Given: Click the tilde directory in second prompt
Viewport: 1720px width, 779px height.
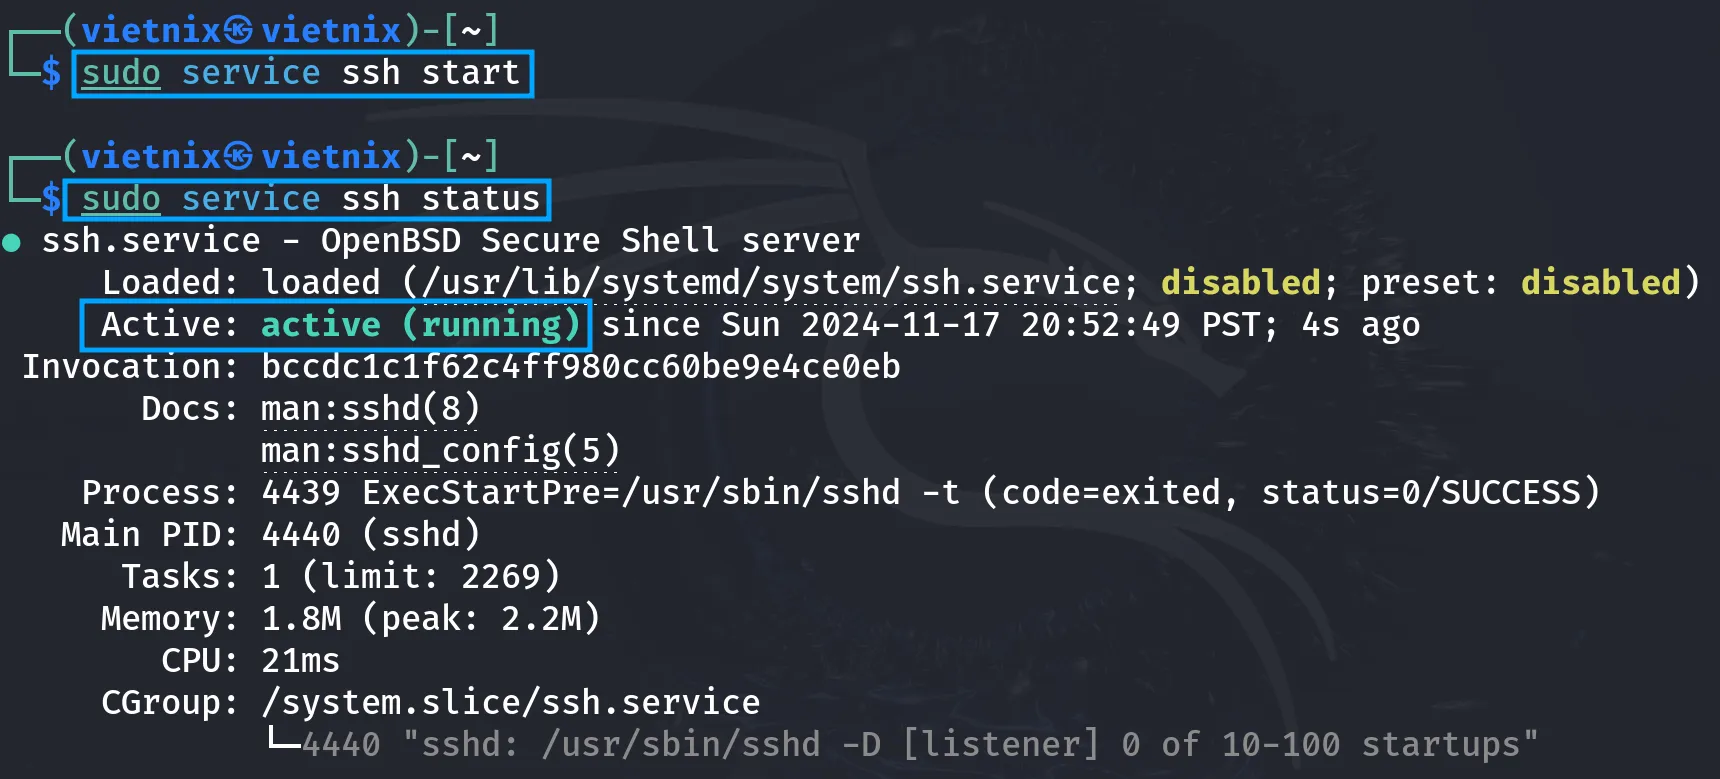Looking at the screenshot, I should tap(471, 157).
